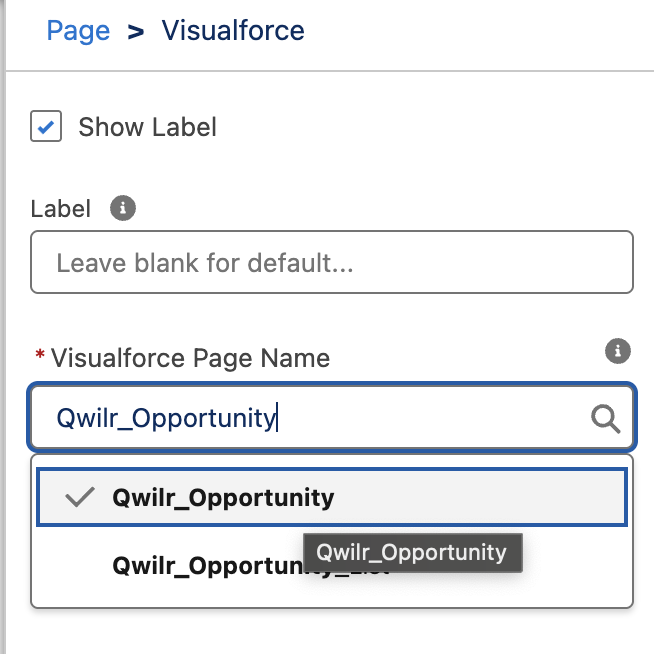This screenshot has height=654, width=654.
Task: Choose the Qwilr_Opportunity_List option
Action: 332,566
